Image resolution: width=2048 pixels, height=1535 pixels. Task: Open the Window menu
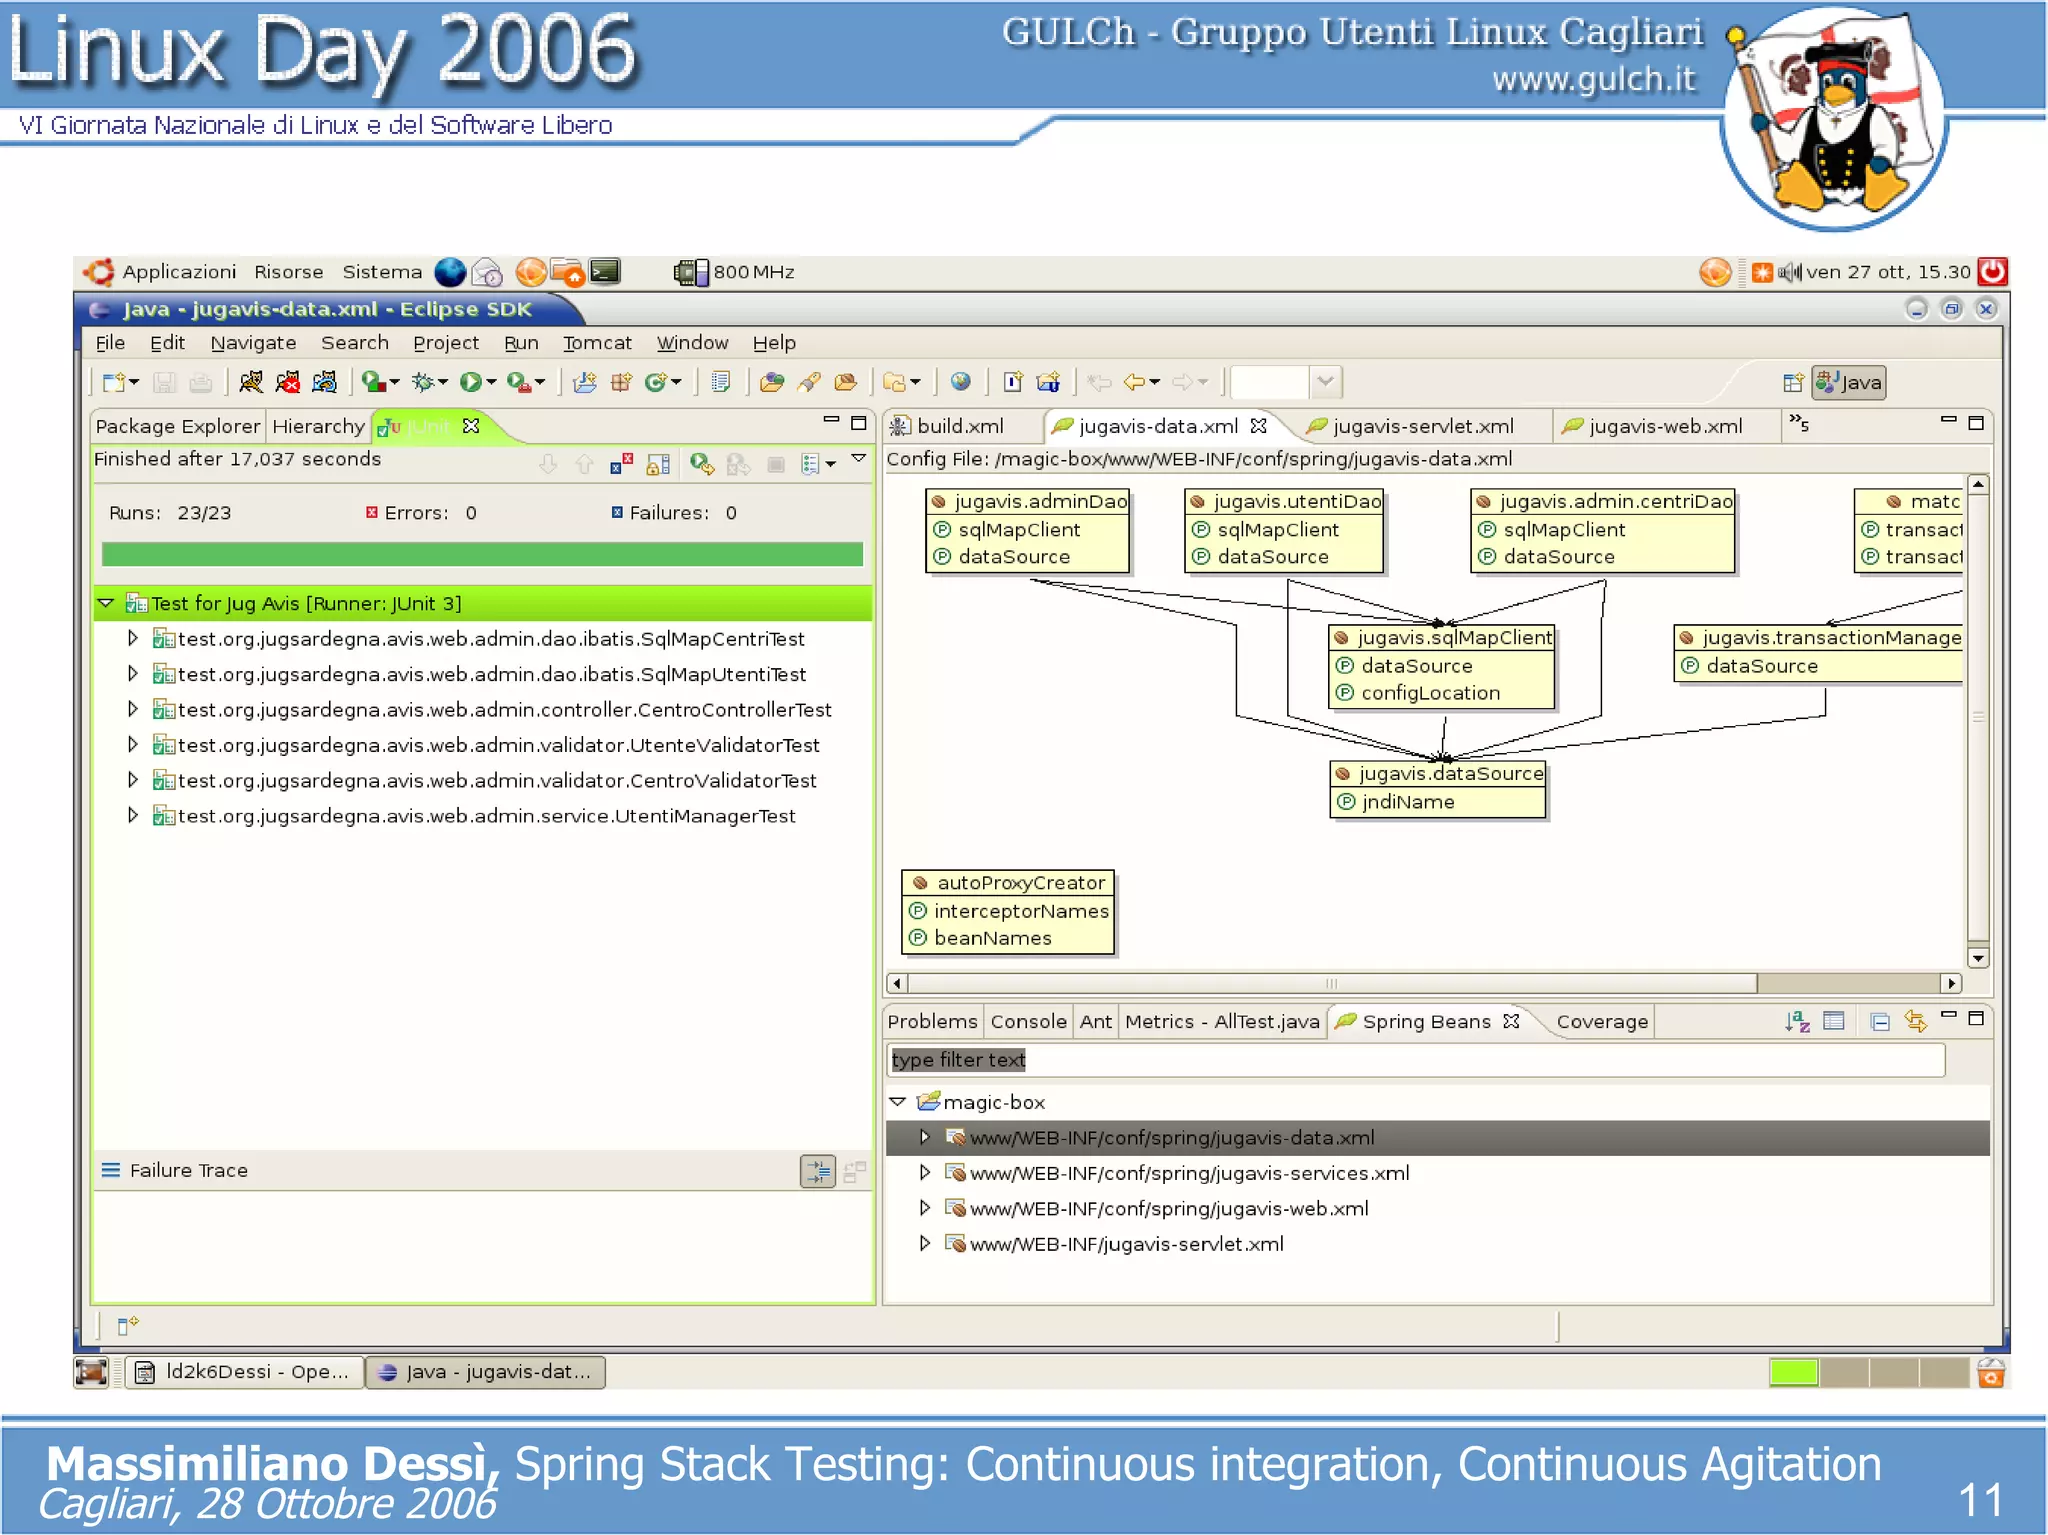692,343
